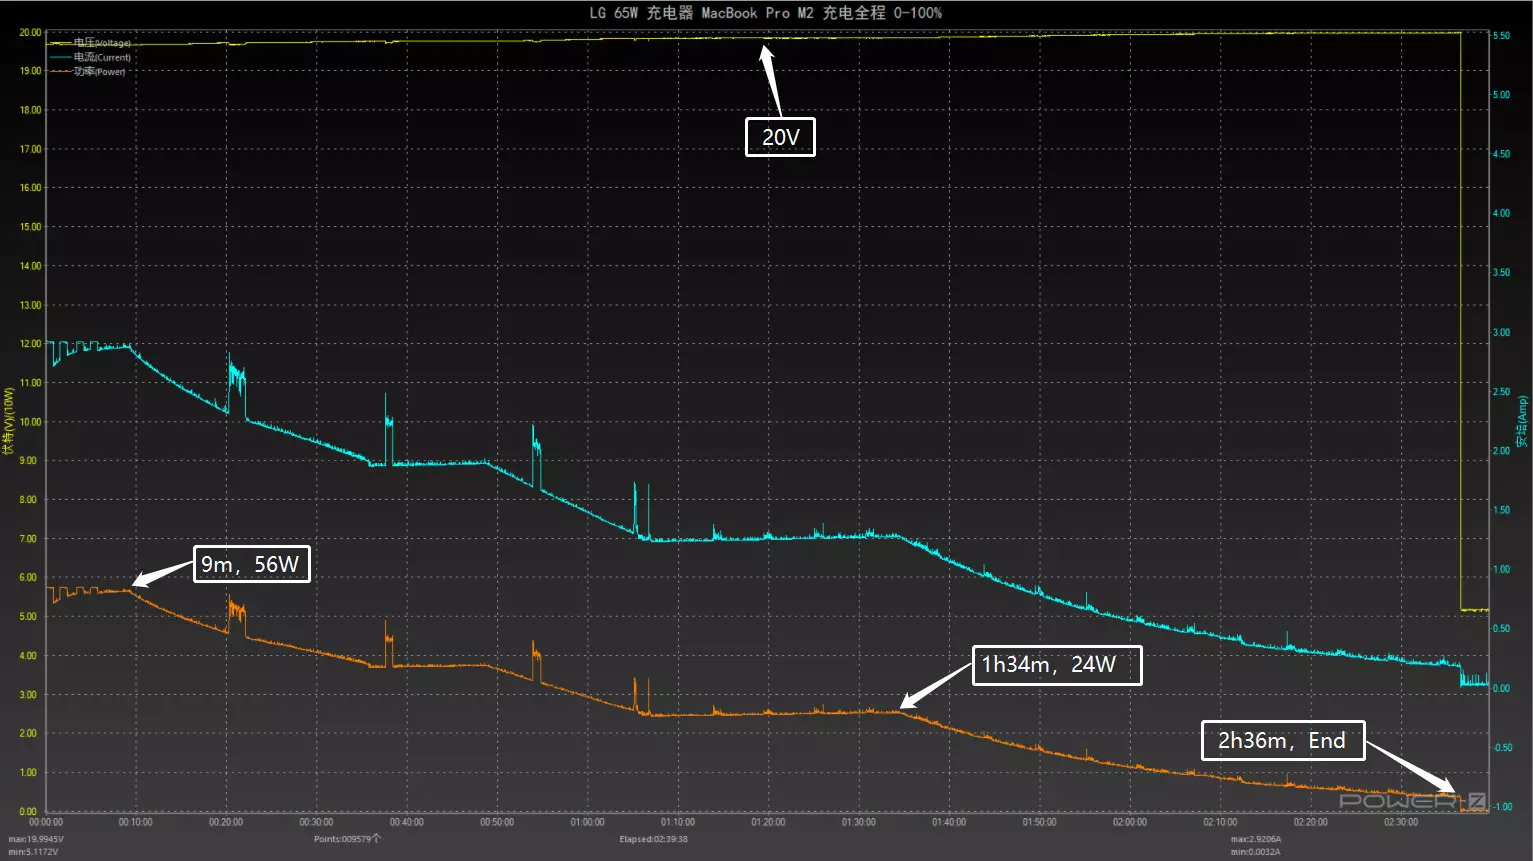Image resolution: width=1533 pixels, height=861 pixels.
Task: Click the '00:50:00' time axis label
Action: point(497,822)
